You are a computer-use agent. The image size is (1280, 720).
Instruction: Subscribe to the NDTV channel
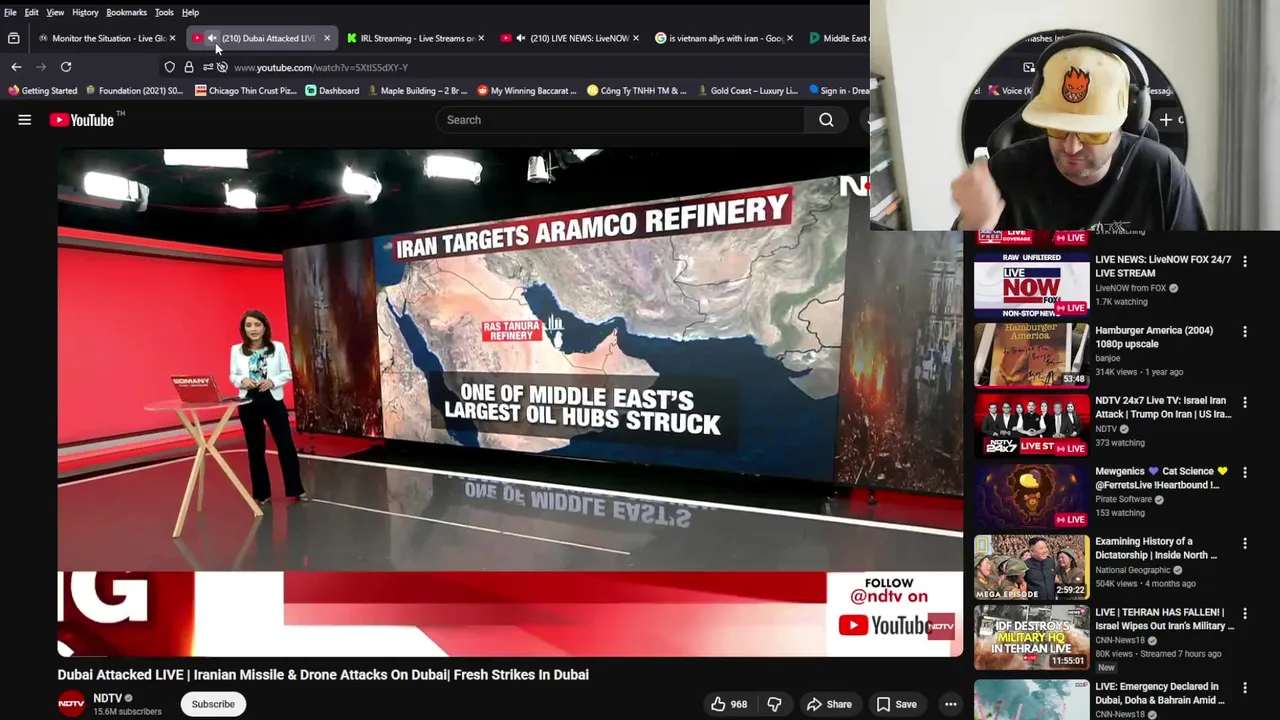pos(213,704)
